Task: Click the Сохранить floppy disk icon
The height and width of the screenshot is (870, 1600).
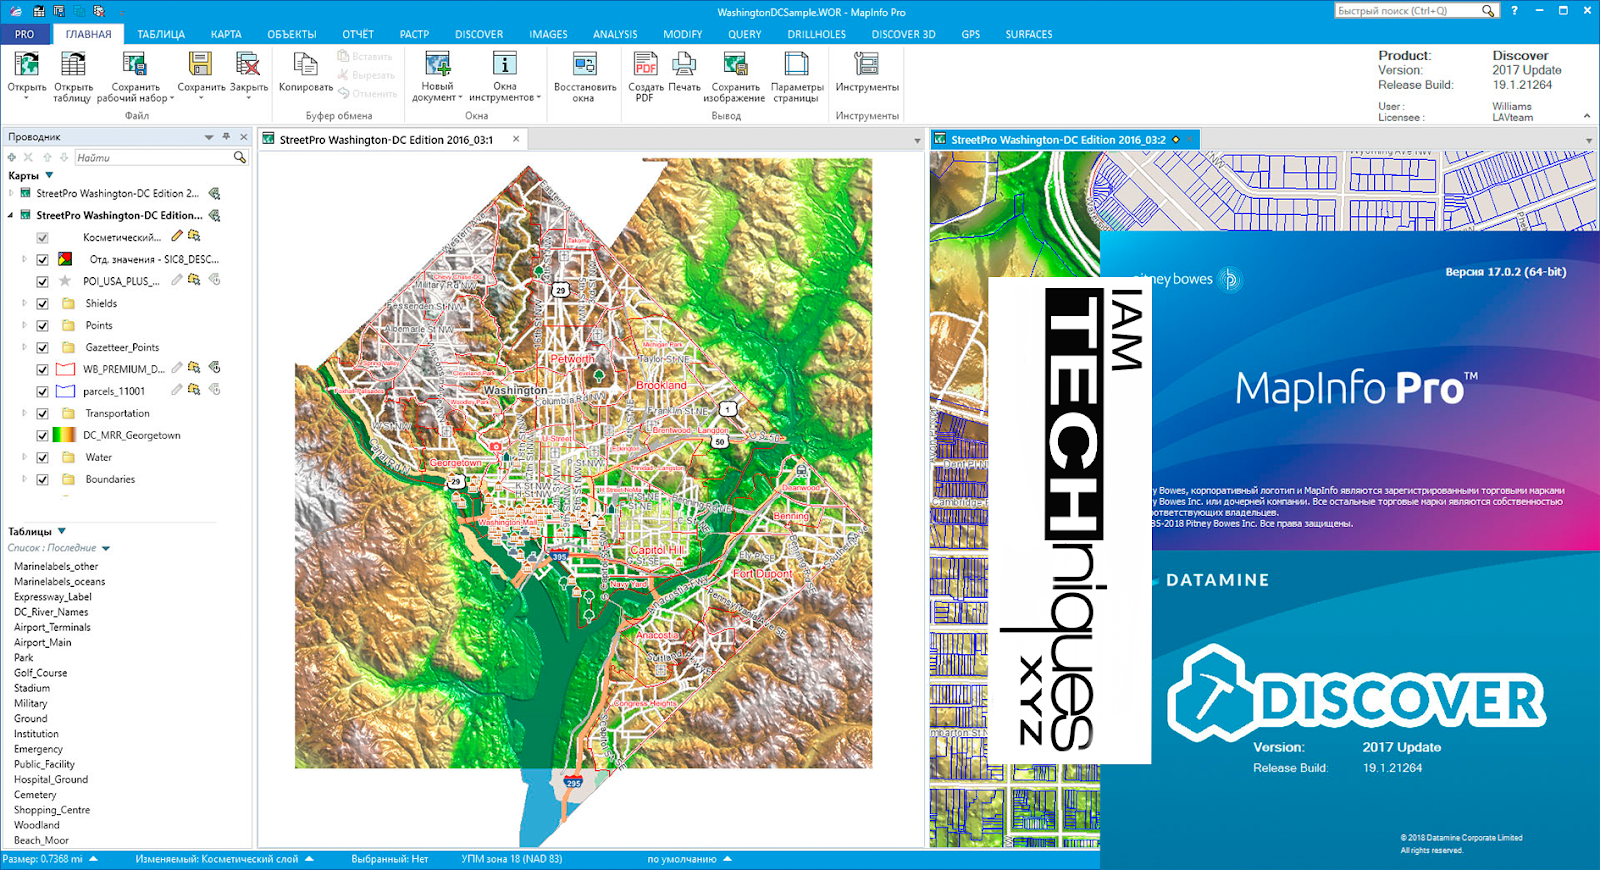Action: [200, 64]
